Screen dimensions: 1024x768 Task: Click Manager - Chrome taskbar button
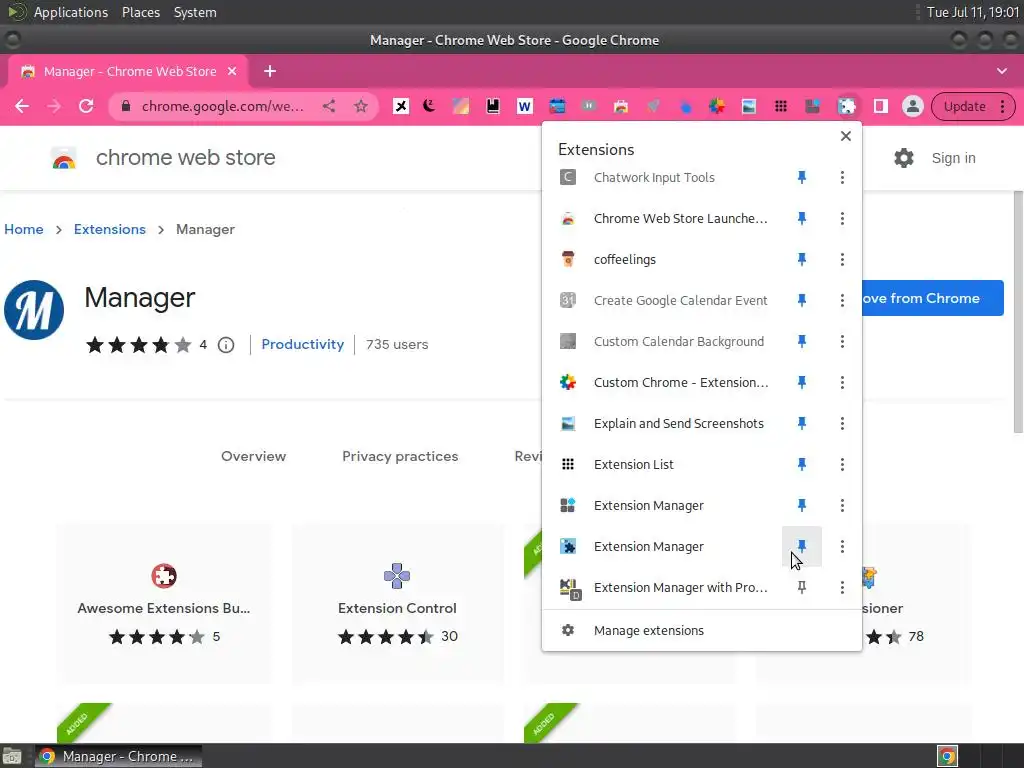tap(118, 756)
